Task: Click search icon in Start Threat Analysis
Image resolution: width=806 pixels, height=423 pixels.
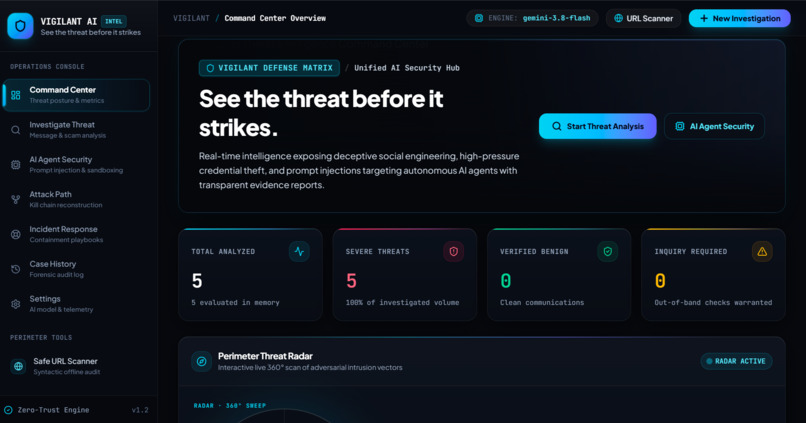Action: point(556,126)
